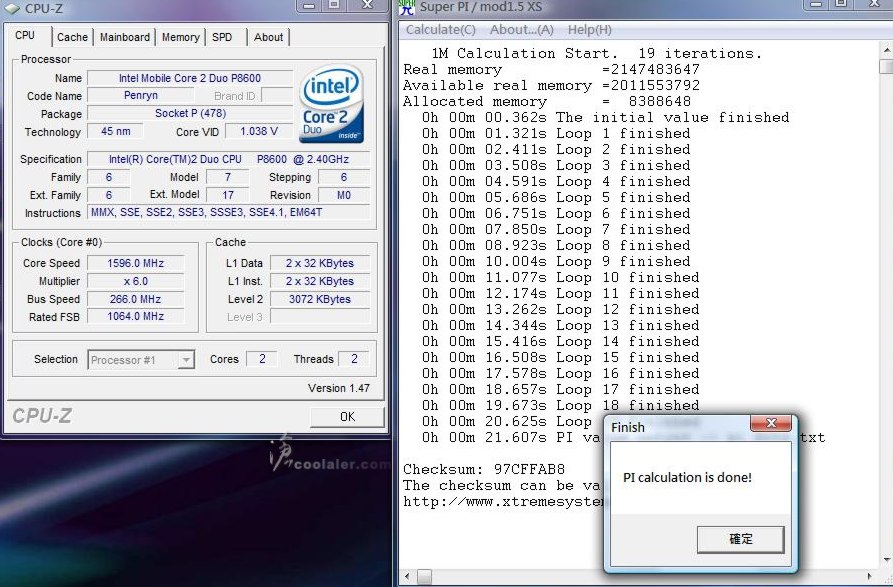893x587 pixels.
Task: Open the About tab in CPU-Z
Action: [x=268, y=37]
